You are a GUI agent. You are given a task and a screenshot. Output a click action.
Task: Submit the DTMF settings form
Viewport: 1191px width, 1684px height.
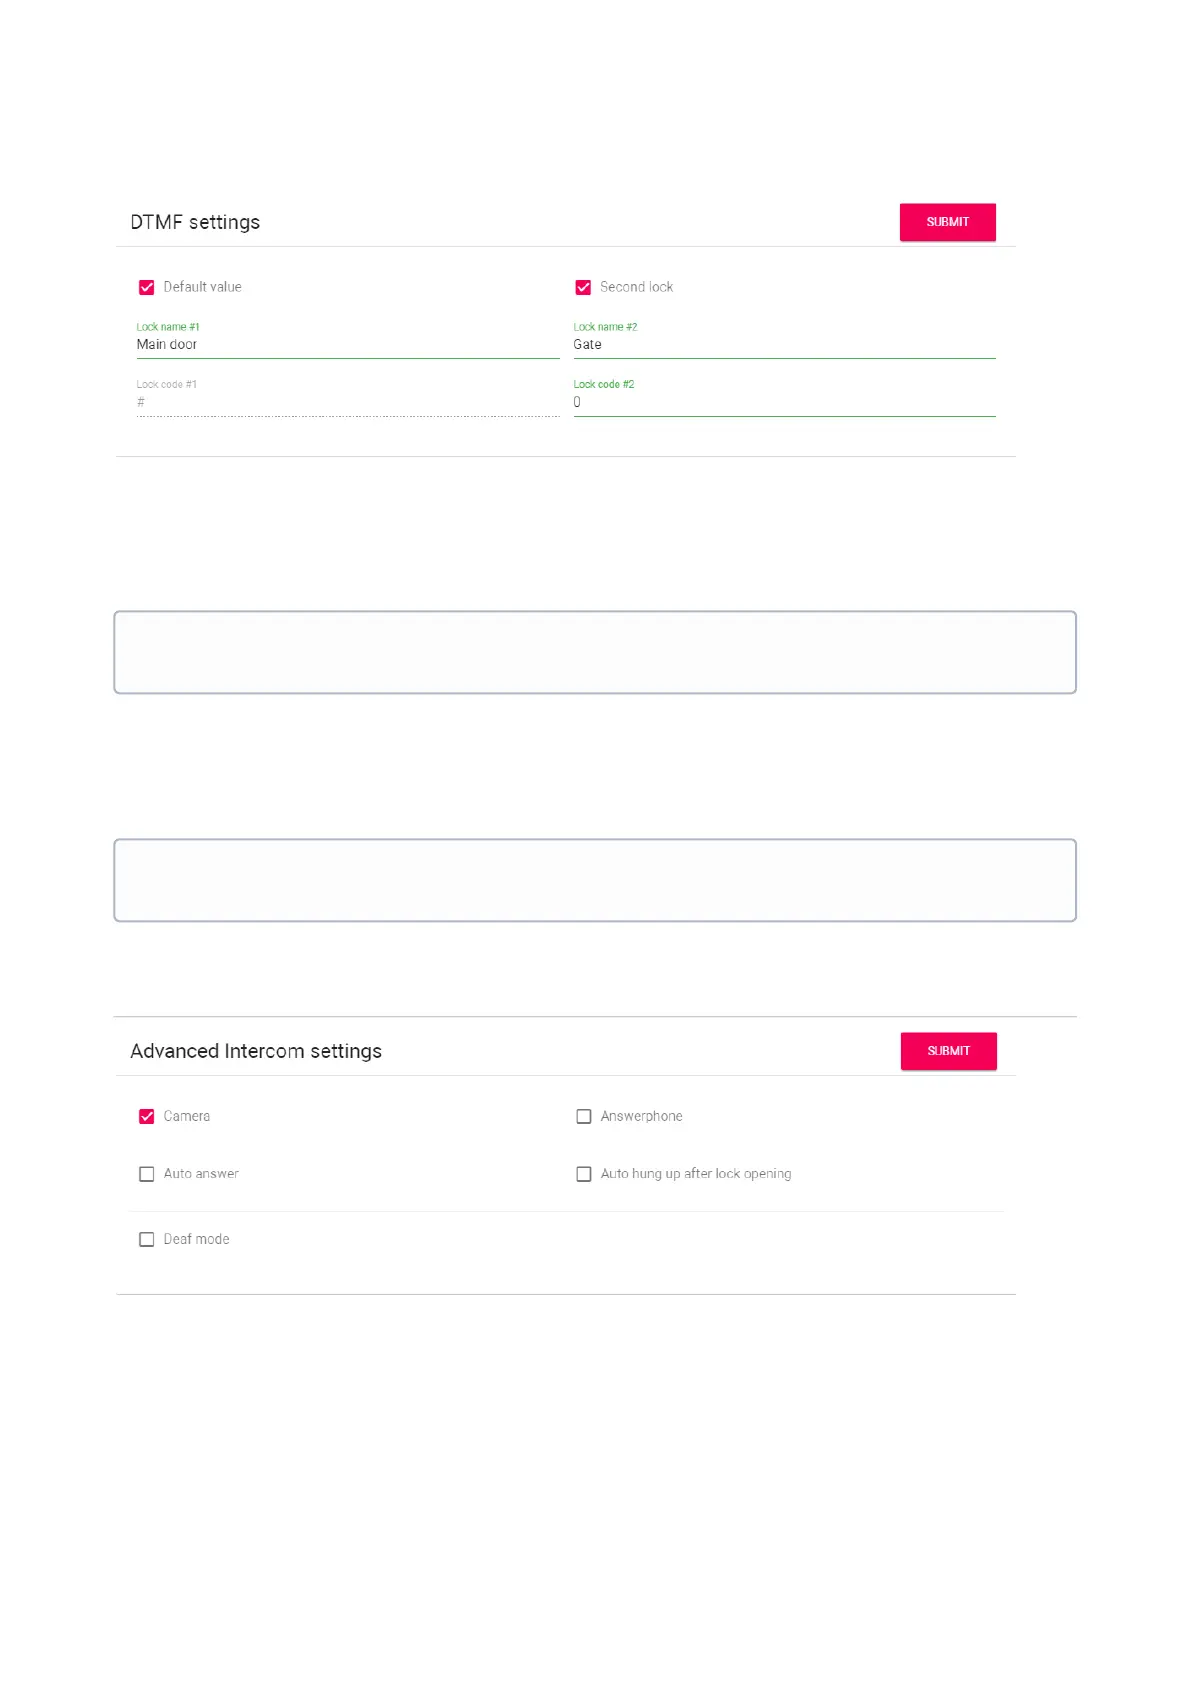tap(947, 222)
